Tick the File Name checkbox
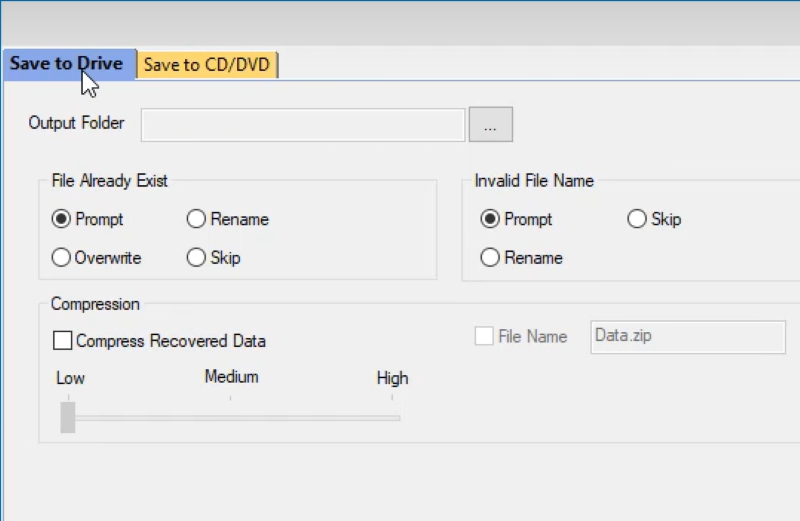Screen dimensions: 800x521 [484, 336]
